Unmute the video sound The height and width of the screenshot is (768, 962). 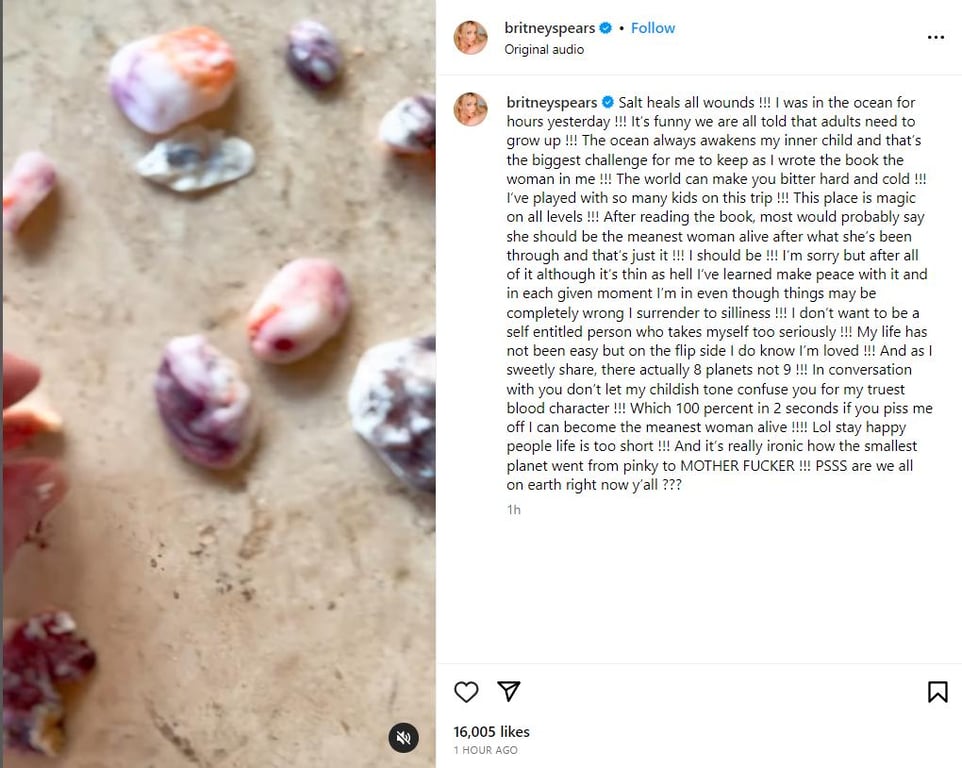[x=403, y=738]
